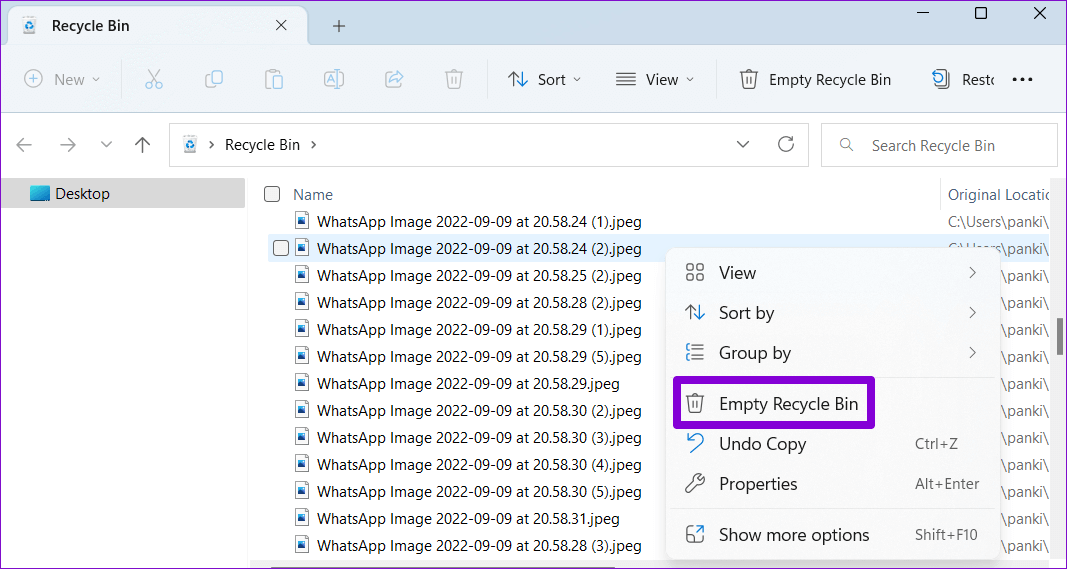Click the Cut scissors icon in toolbar

coord(154,80)
